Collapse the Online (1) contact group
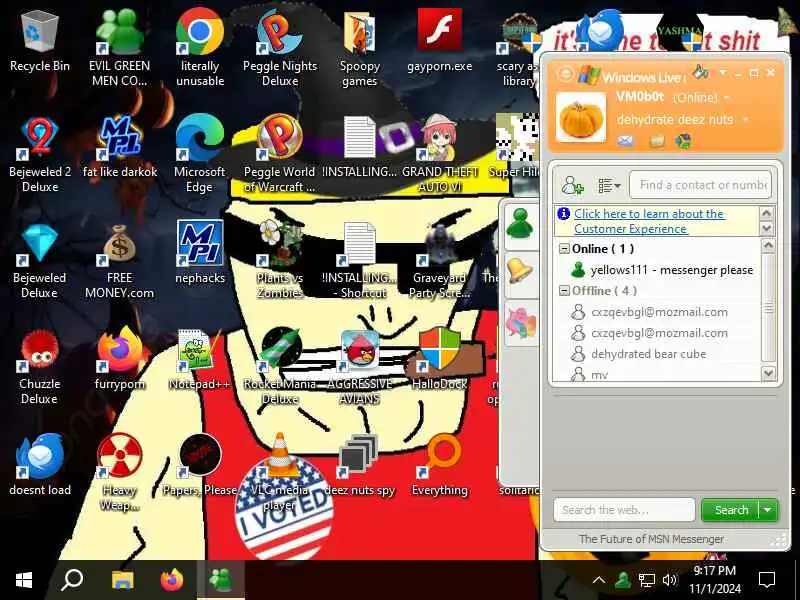 coord(564,248)
